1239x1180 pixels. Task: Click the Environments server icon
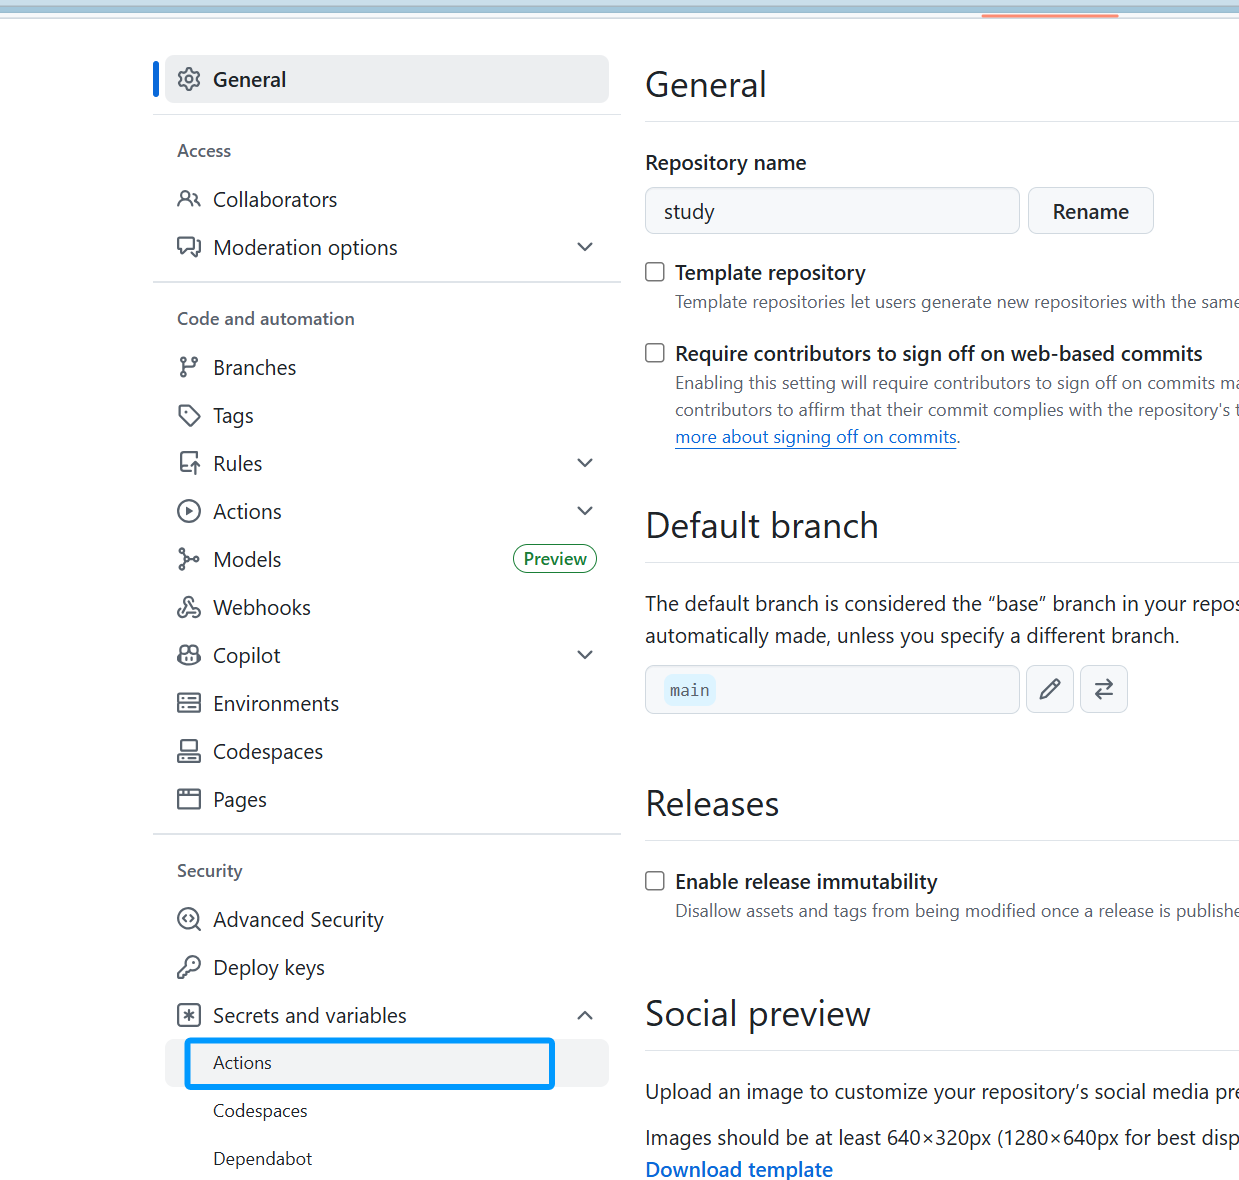tap(189, 703)
